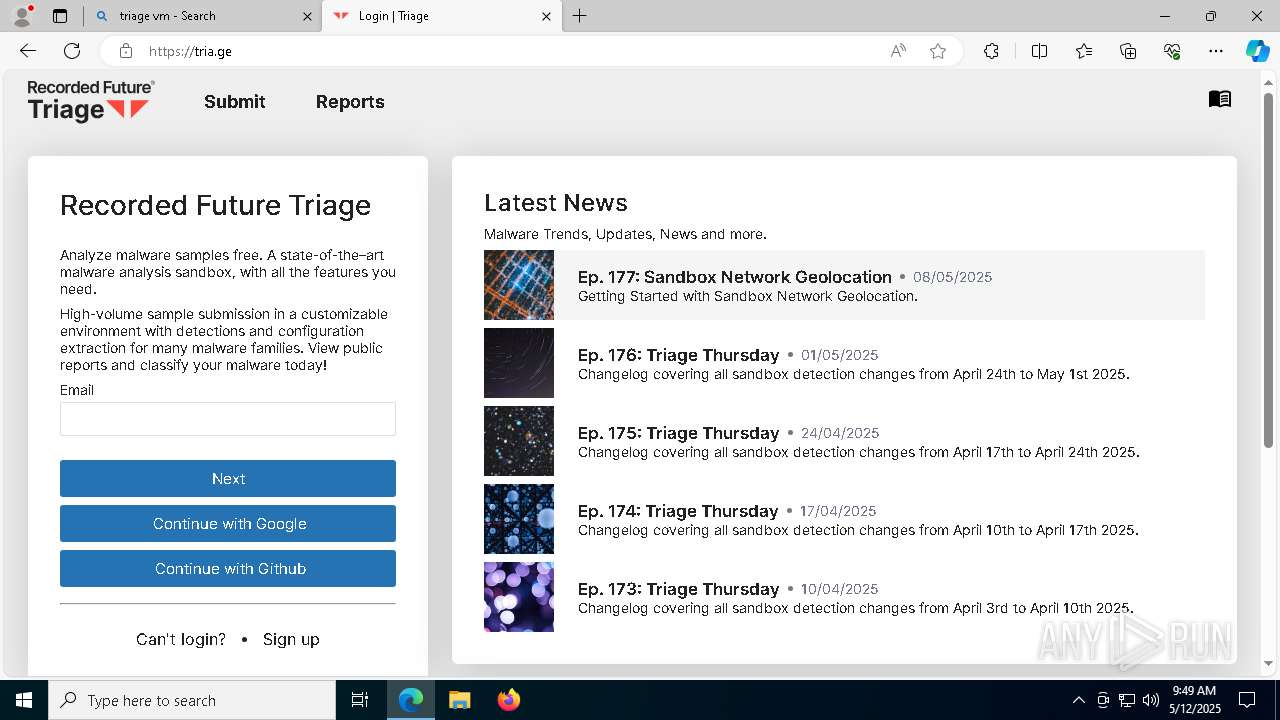This screenshot has height=720, width=1280.
Task: Click the Email input field
Action: coord(228,419)
